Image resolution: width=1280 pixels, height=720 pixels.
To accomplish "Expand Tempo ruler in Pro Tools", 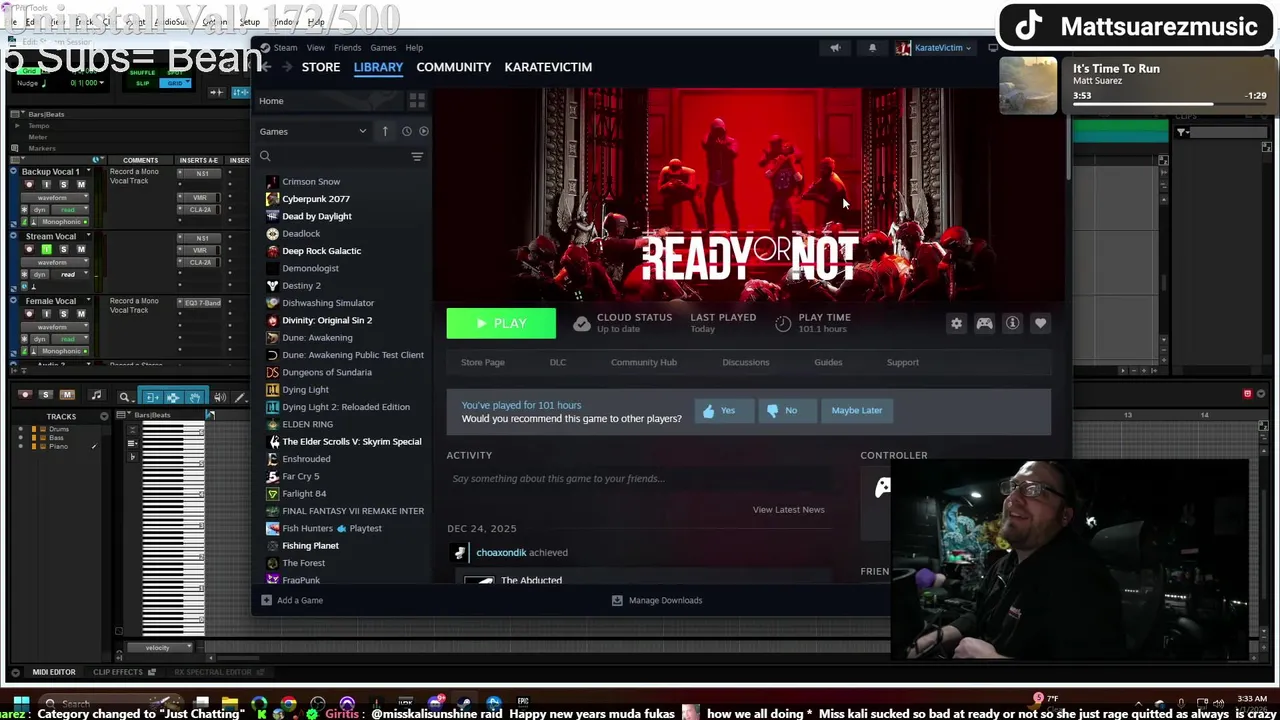I will (x=16, y=126).
